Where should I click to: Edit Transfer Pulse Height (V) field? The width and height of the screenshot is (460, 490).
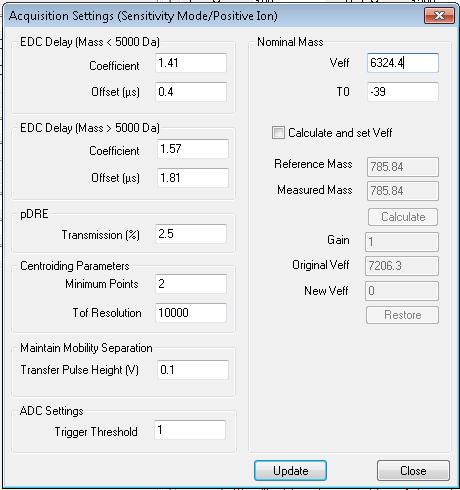click(x=193, y=370)
